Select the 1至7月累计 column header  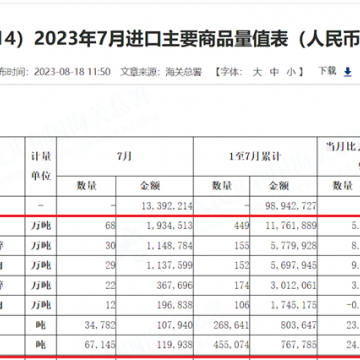pyautogui.click(x=255, y=157)
